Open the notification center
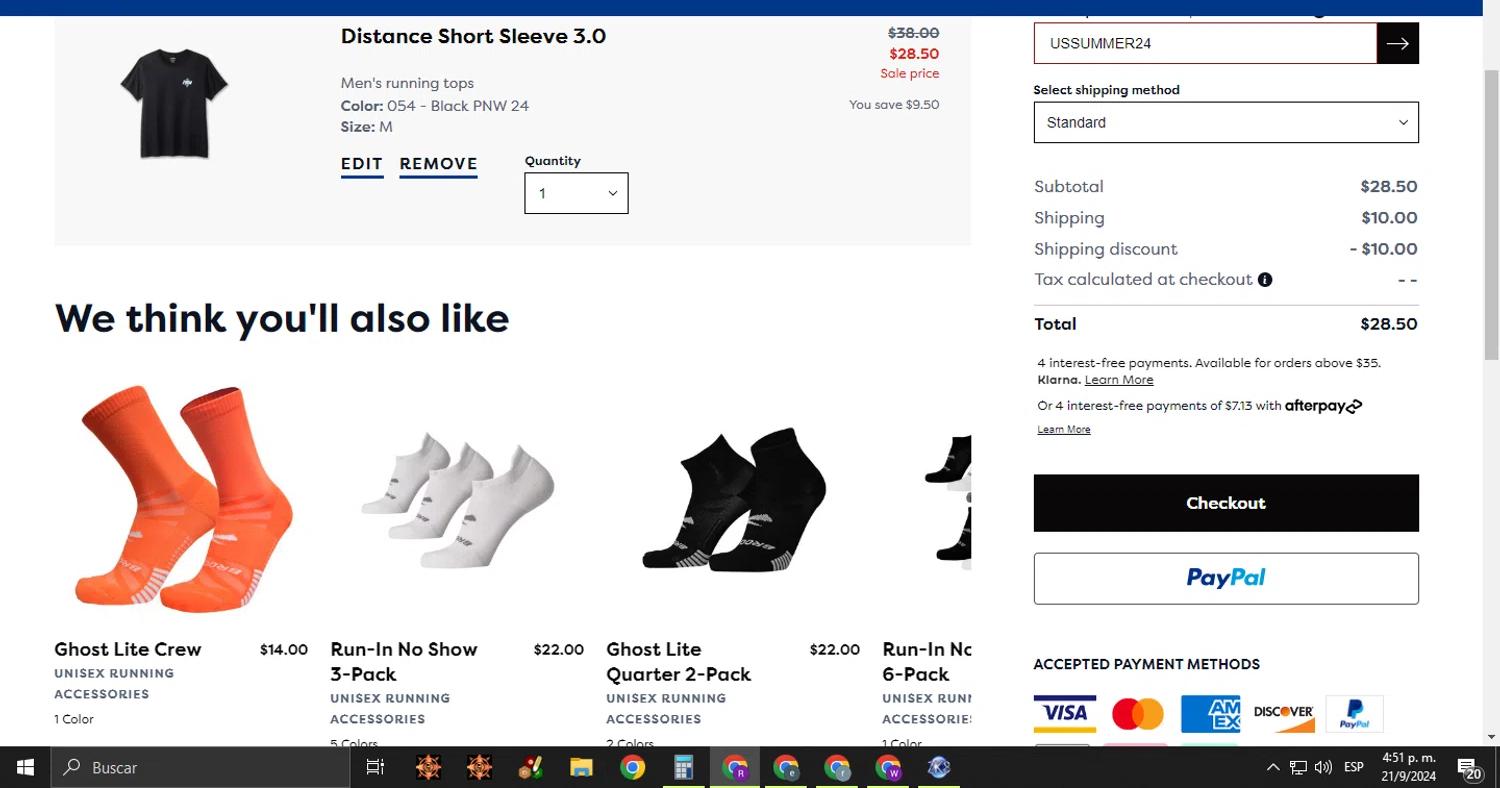1500x788 pixels. pos(1470,767)
